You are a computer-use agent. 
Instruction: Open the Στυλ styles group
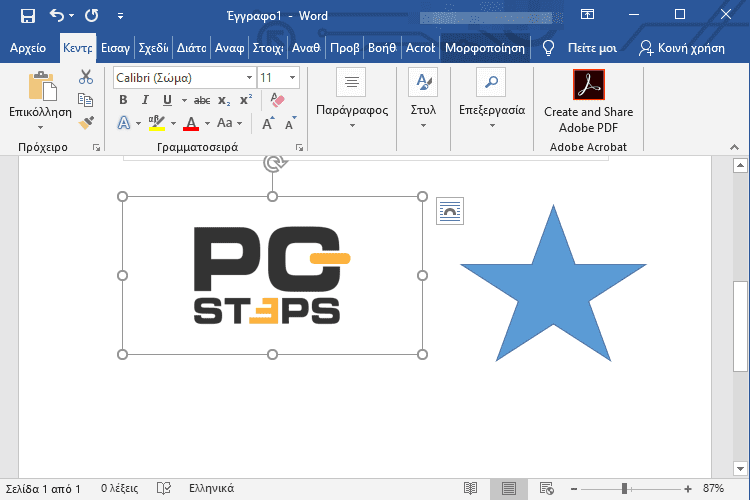click(423, 99)
